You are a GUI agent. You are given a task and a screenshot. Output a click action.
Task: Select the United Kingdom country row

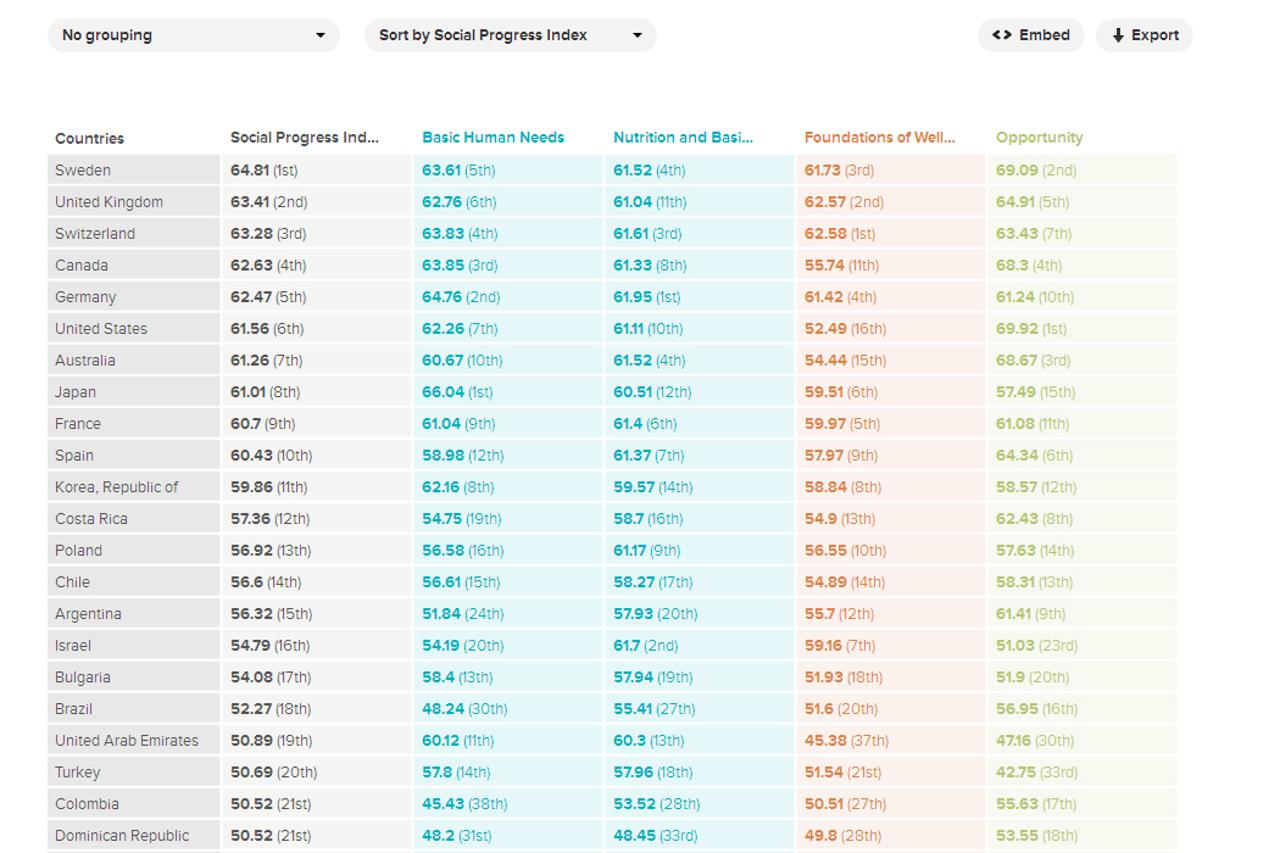coord(109,202)
